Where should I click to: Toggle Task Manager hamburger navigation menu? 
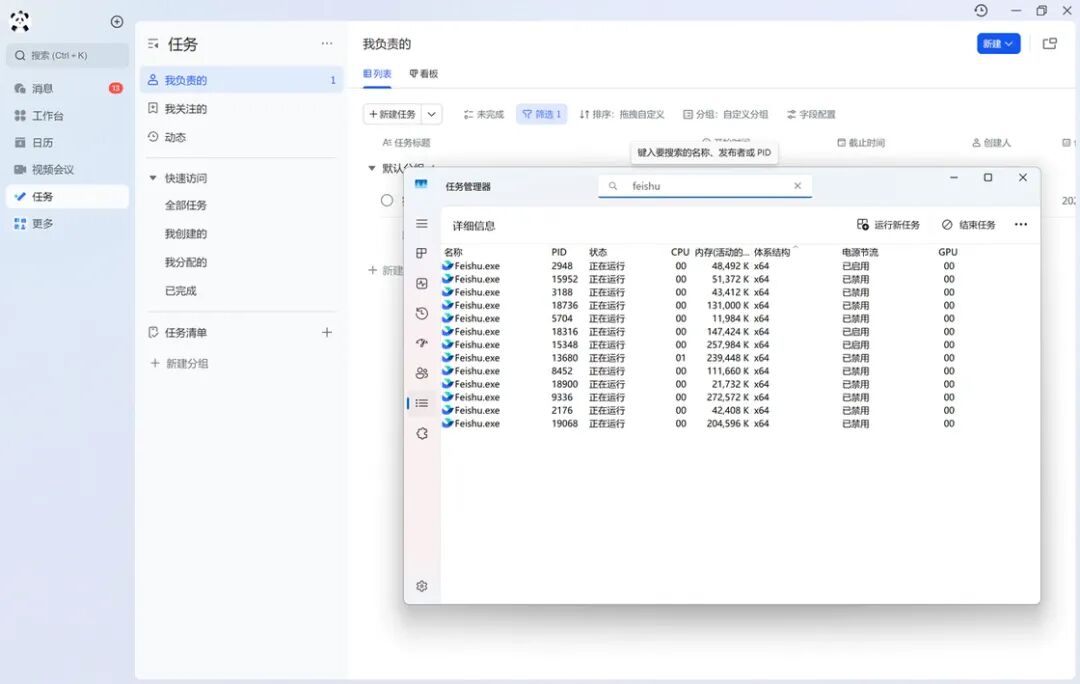[x=422, y=224]
